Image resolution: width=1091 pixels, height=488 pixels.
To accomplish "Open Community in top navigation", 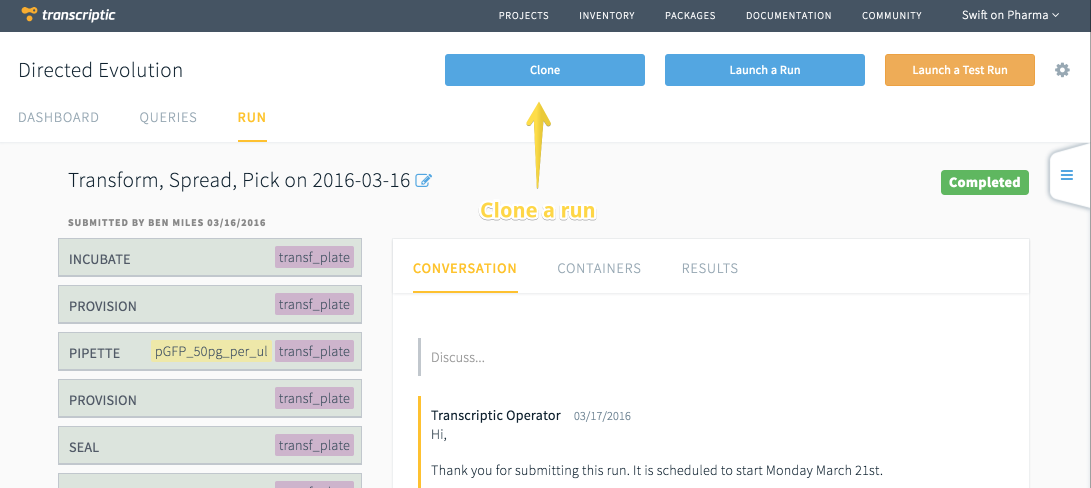I will (x=891, y=15).
